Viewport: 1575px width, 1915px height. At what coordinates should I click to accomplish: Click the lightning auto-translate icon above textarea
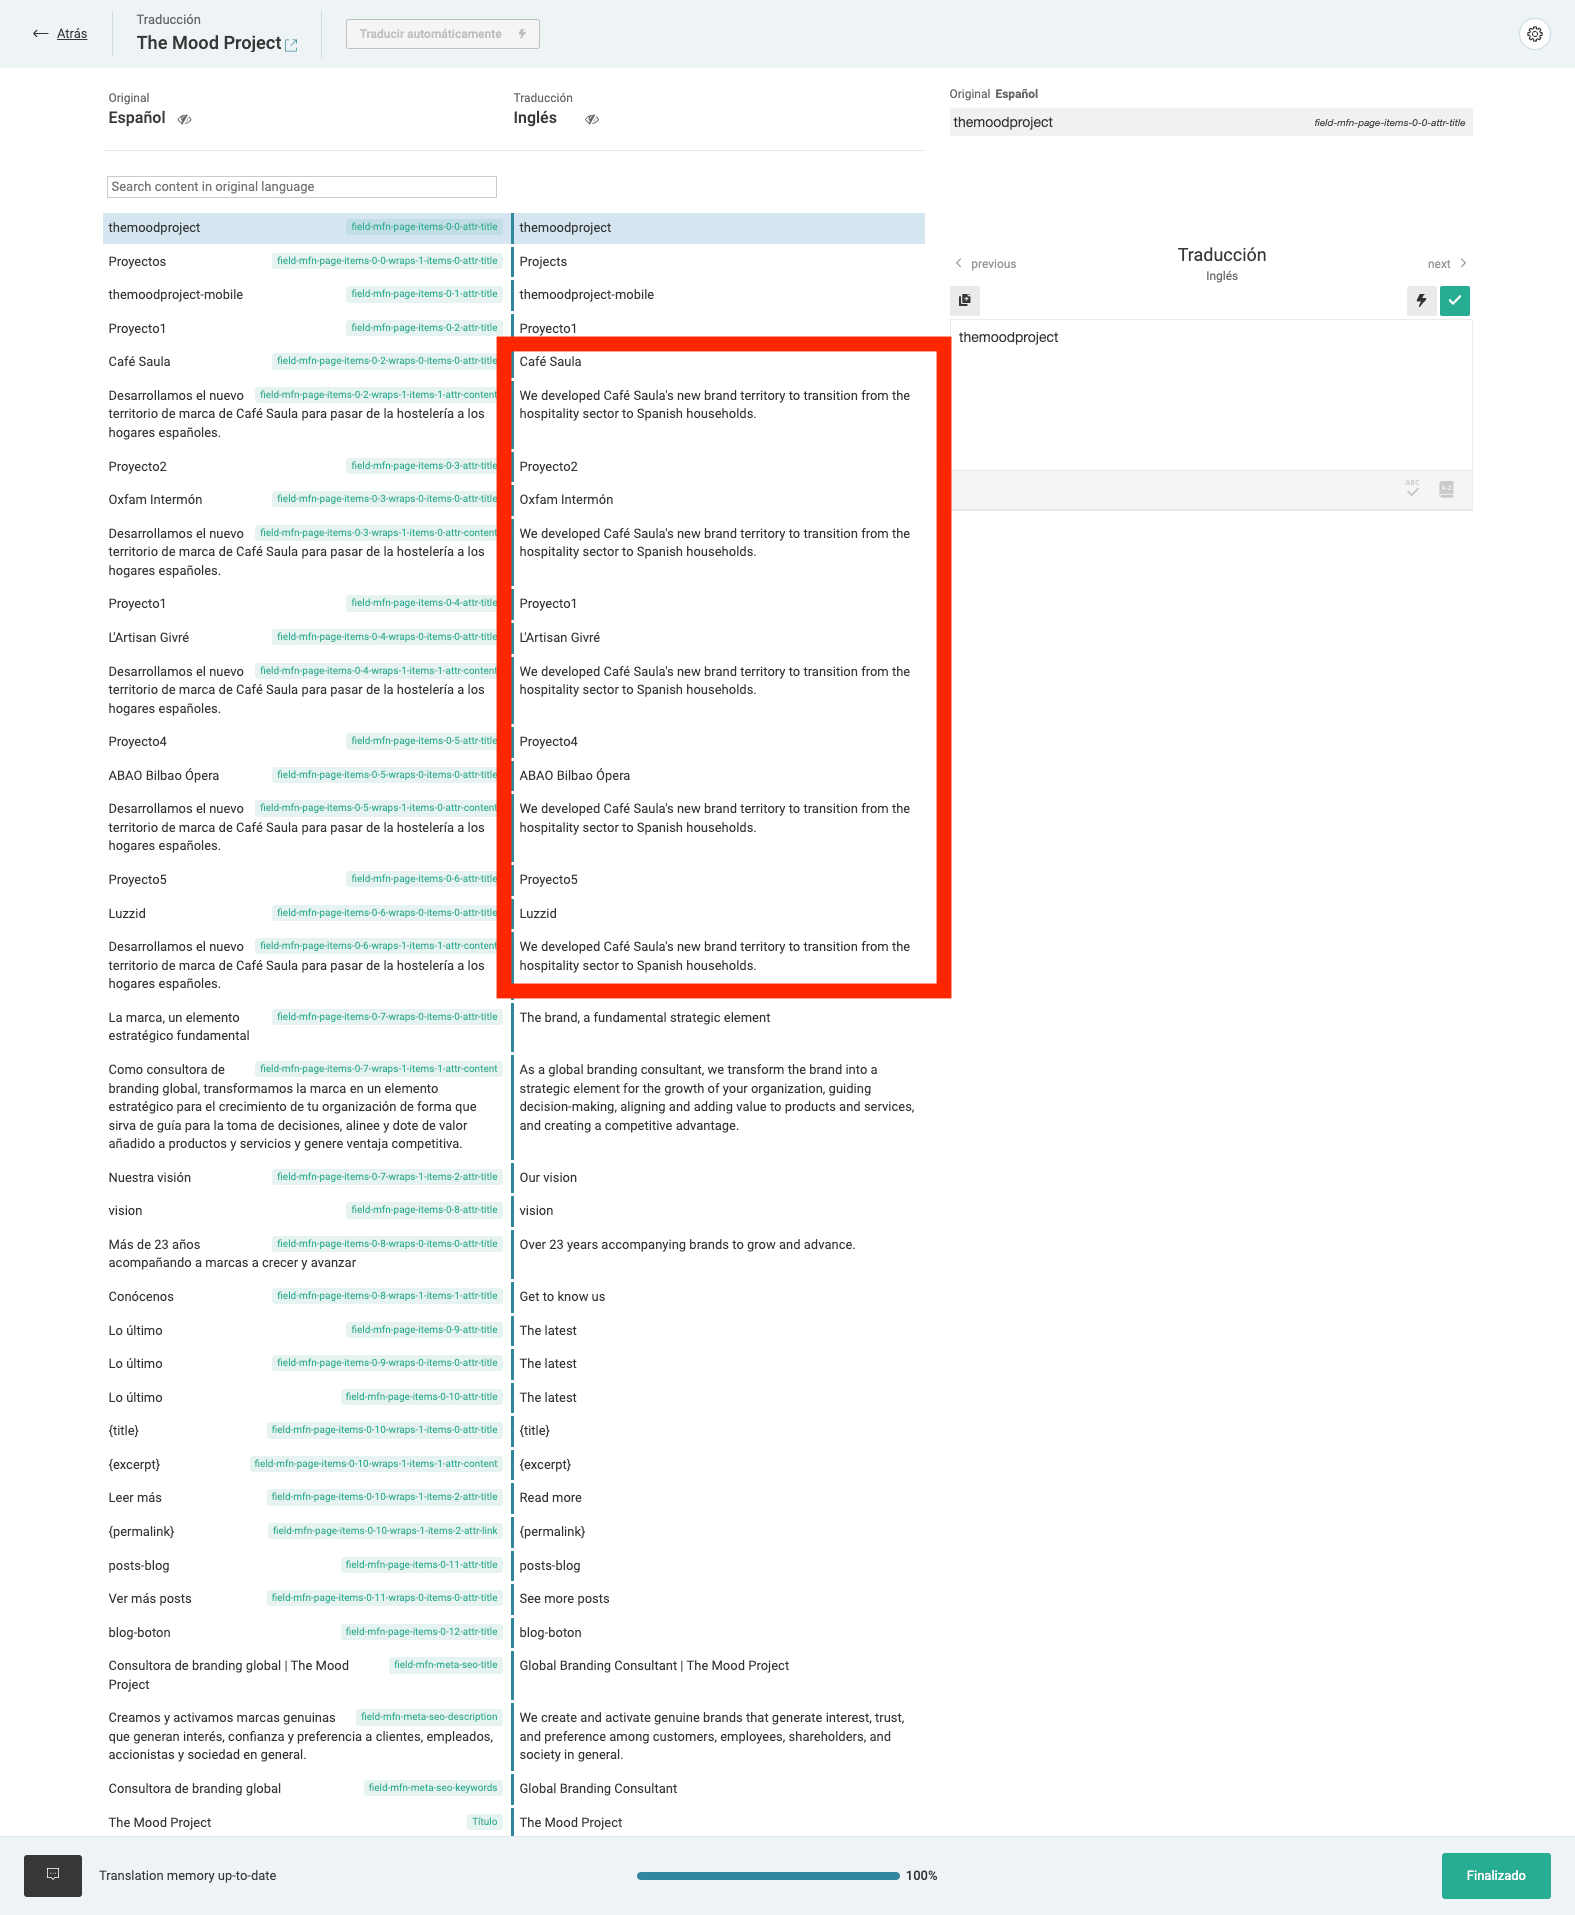pos(1421,300)
